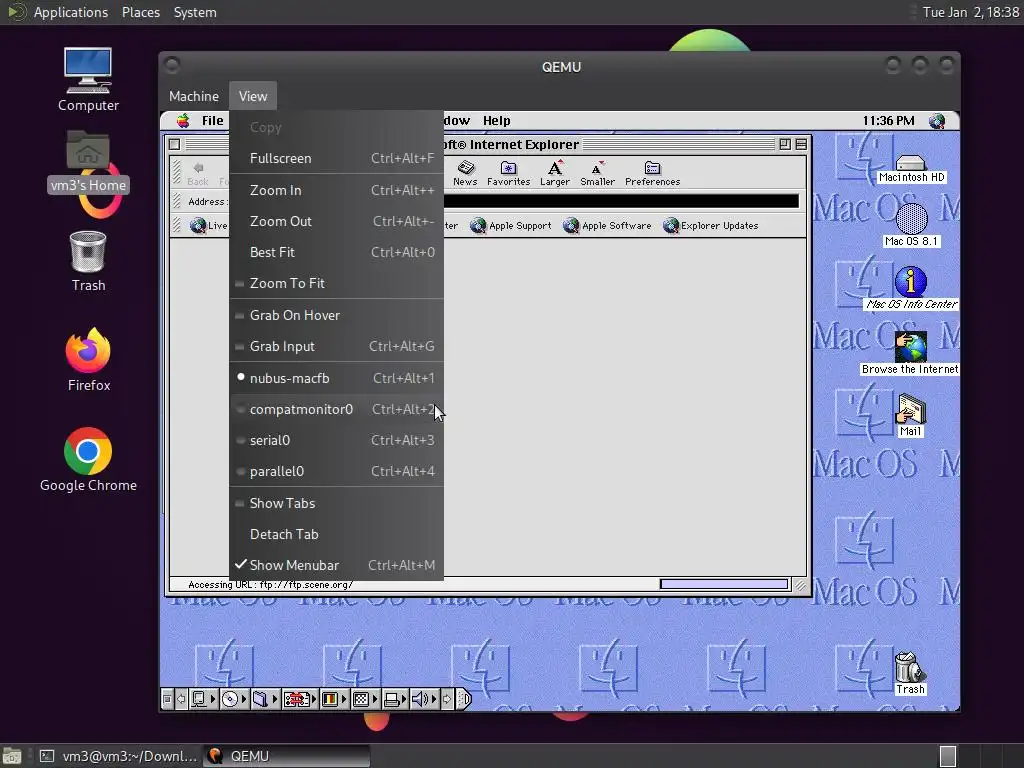Select the Browse the Internet icon
The width and height of the screenshot is (1024, 768).
point(910,353)
